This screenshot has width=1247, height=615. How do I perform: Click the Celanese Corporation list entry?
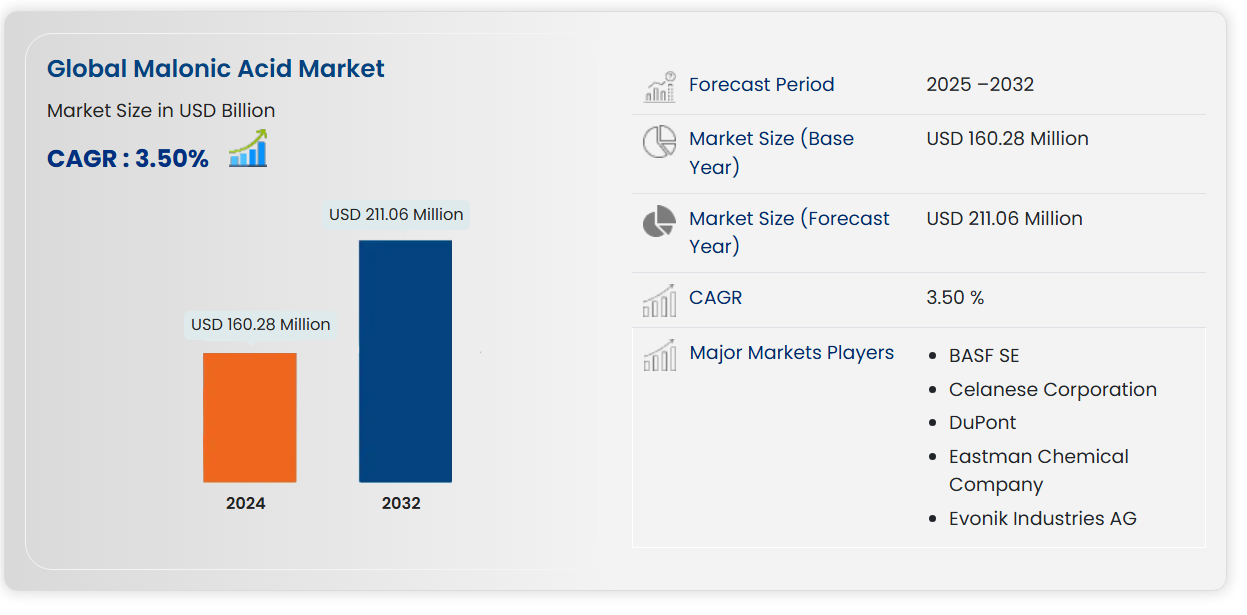(1053, 390)
